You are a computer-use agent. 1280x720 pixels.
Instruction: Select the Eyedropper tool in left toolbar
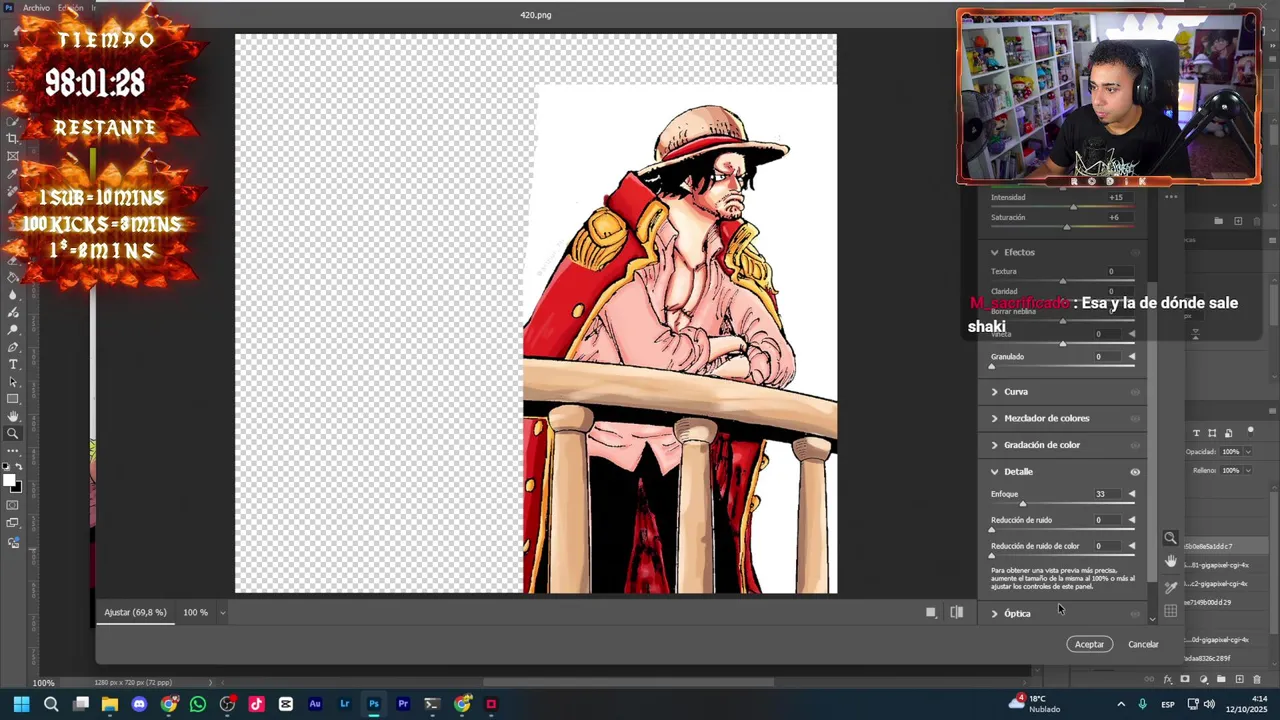tap(13, 173)
